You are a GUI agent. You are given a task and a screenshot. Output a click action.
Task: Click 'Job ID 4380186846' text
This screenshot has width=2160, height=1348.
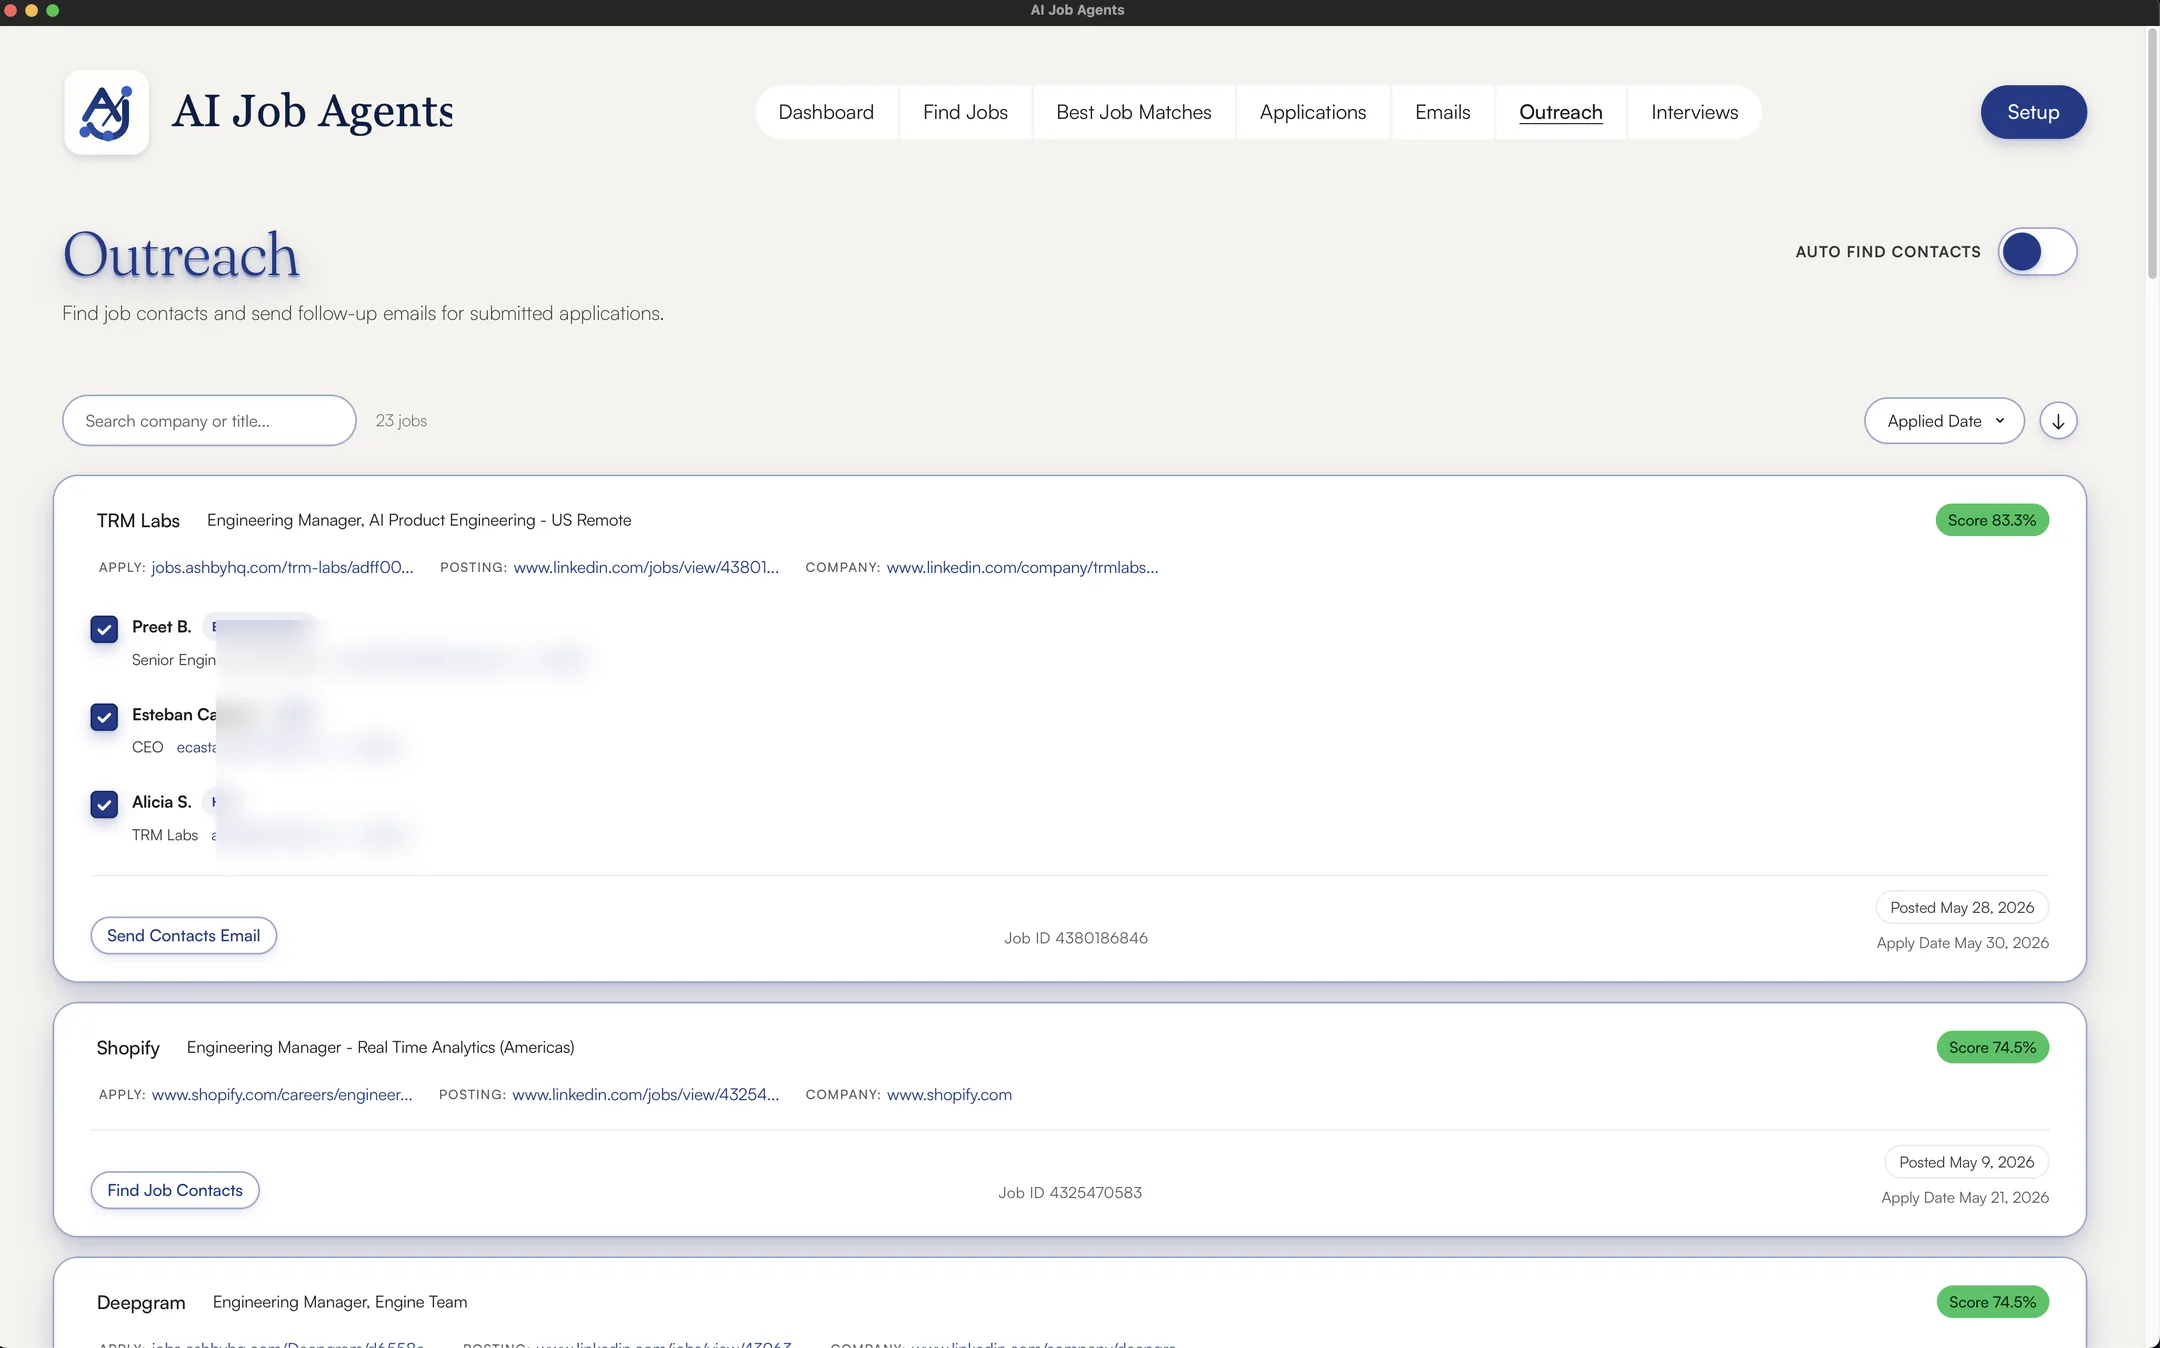coord(1076,938)
